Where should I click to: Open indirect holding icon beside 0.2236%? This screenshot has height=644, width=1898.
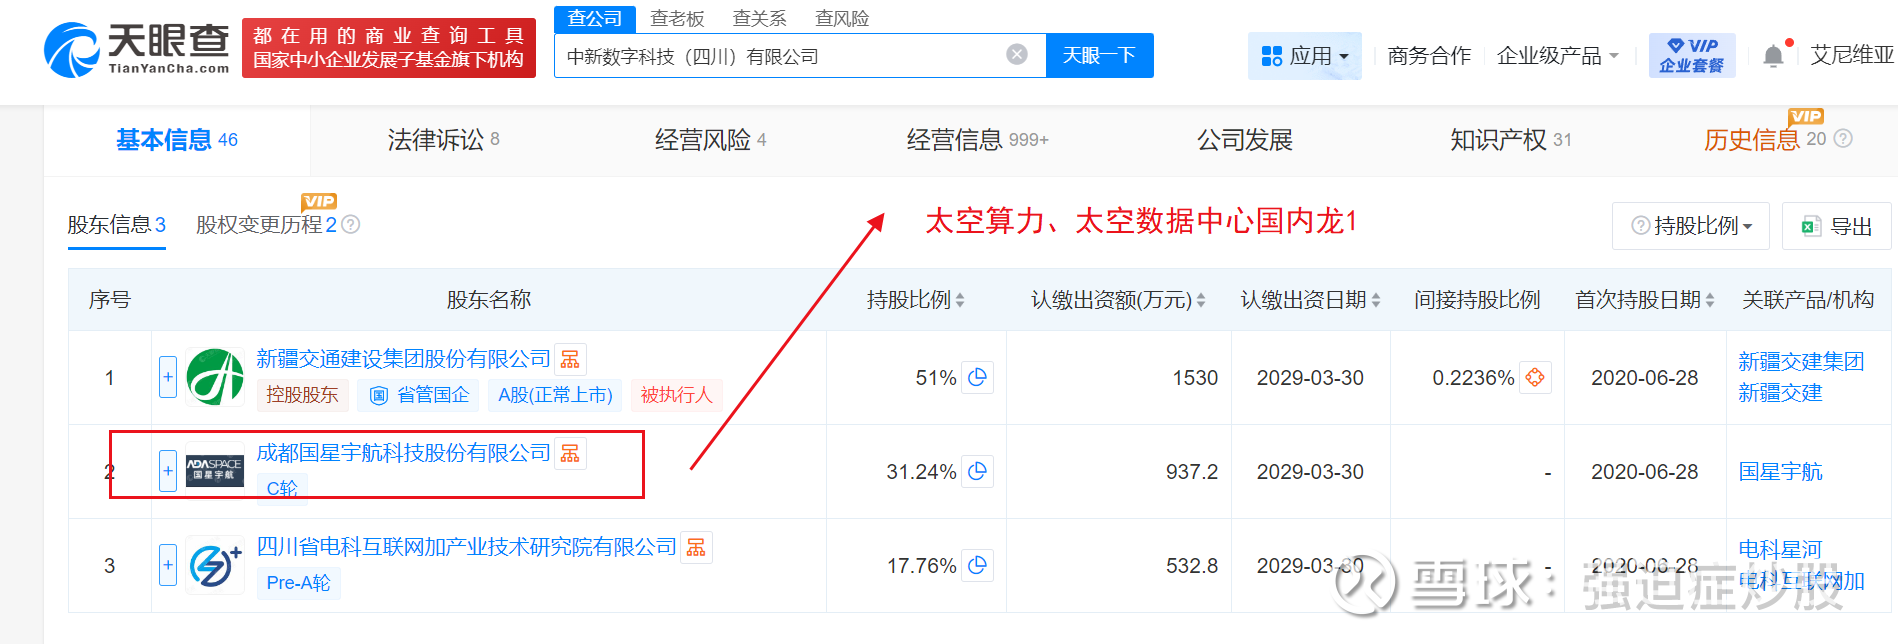(x=1535, y=377)
